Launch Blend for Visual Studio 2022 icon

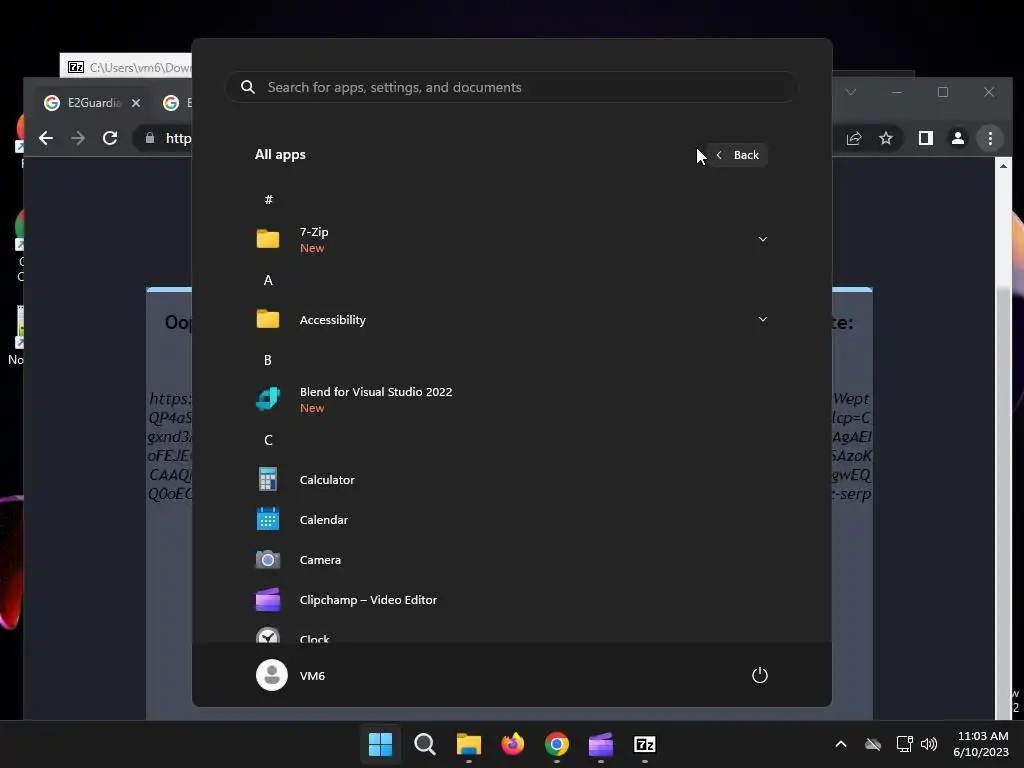click(x=268, y=399)
